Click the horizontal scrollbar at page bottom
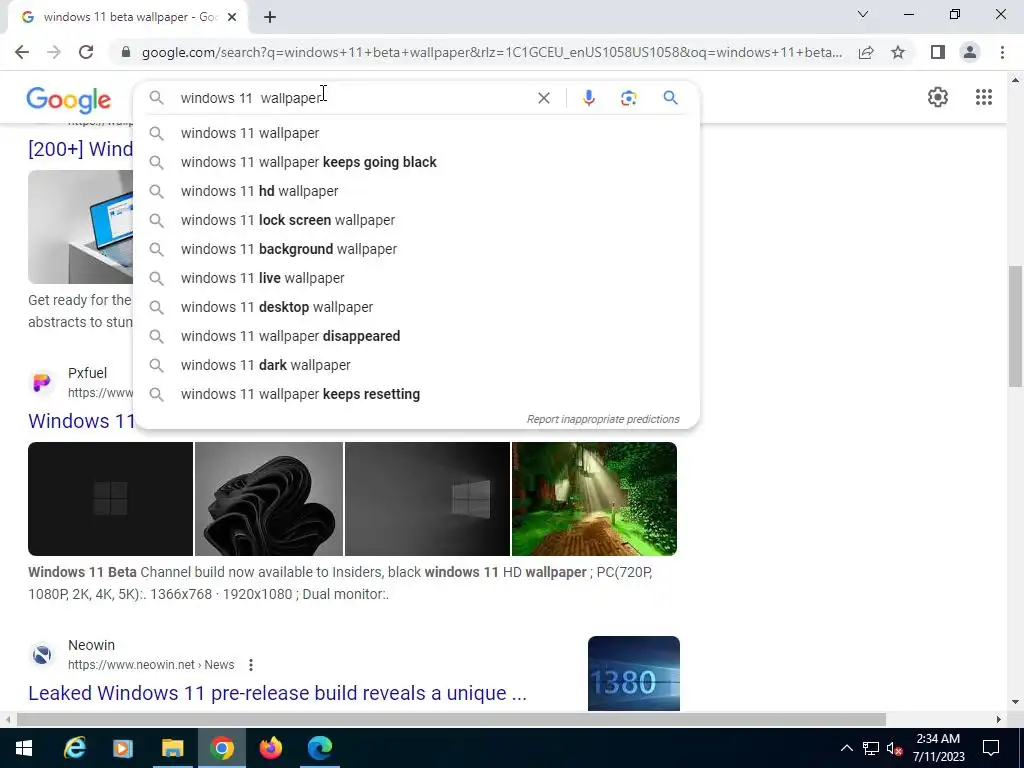The width and height of the screenshot is (1024, 768). 451,720
